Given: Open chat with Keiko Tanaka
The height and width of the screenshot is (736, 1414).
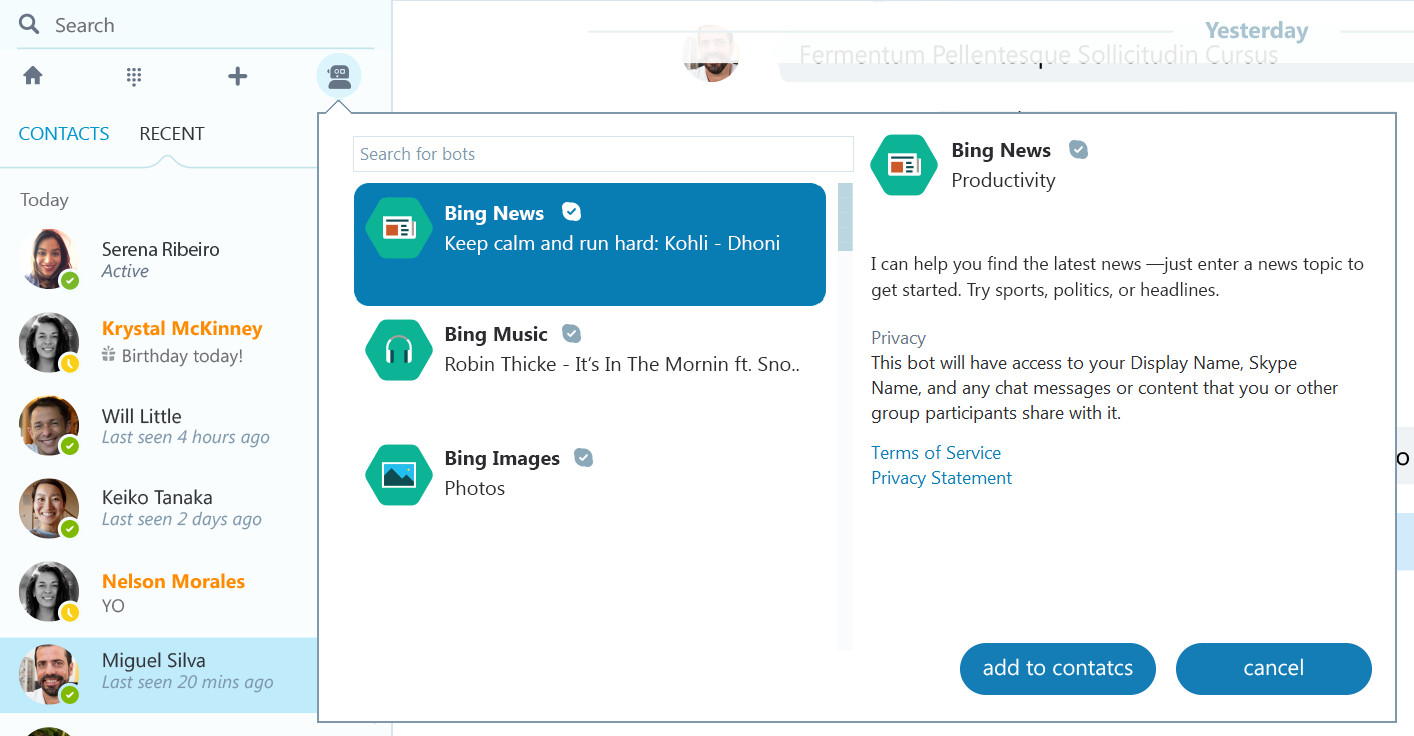Looking at the screenshot, I should coord(159,508).
